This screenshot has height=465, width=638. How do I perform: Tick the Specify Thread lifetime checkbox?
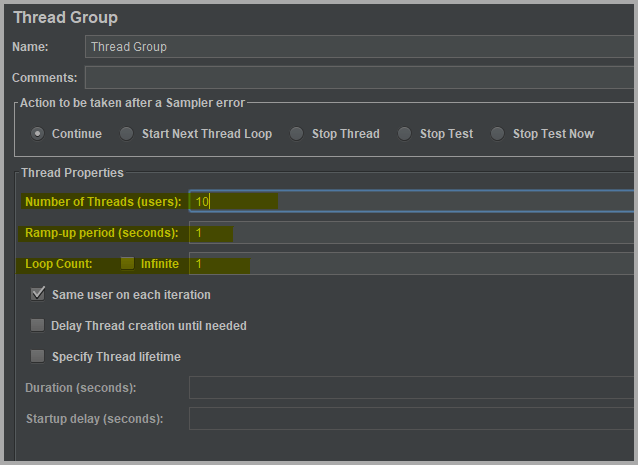[x=38, y=356]
